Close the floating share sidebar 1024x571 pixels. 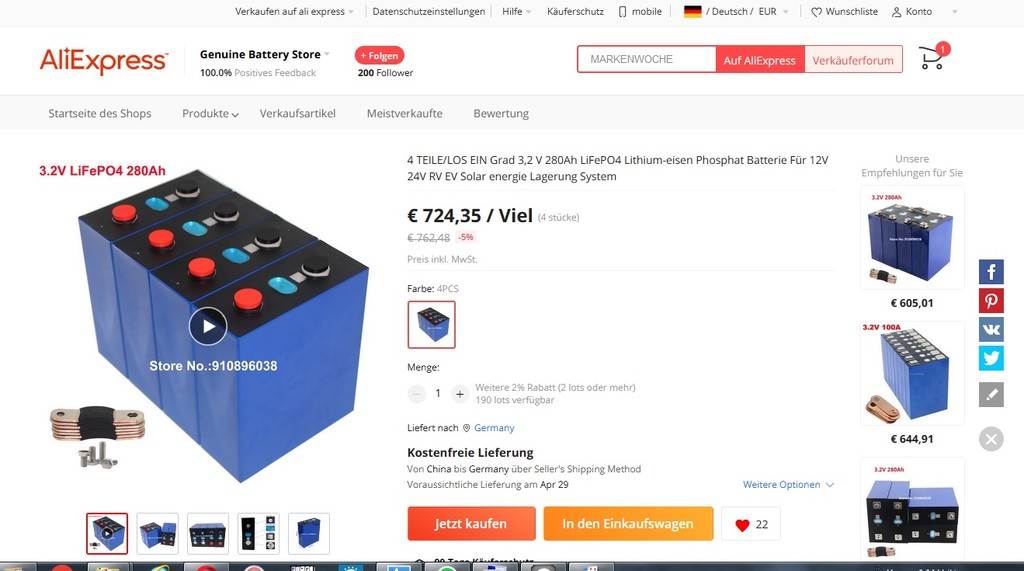tap(991, 439)
